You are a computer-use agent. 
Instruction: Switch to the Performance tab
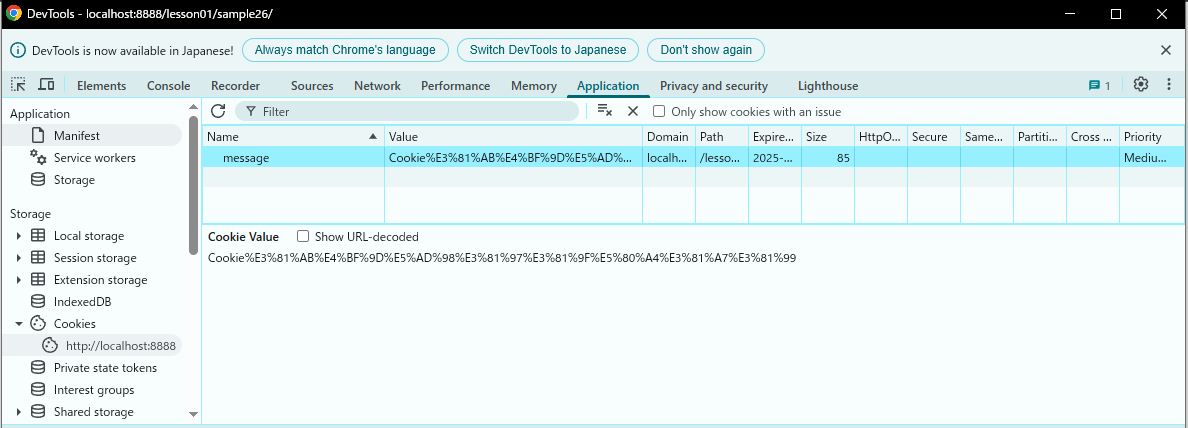coord(455,86)
